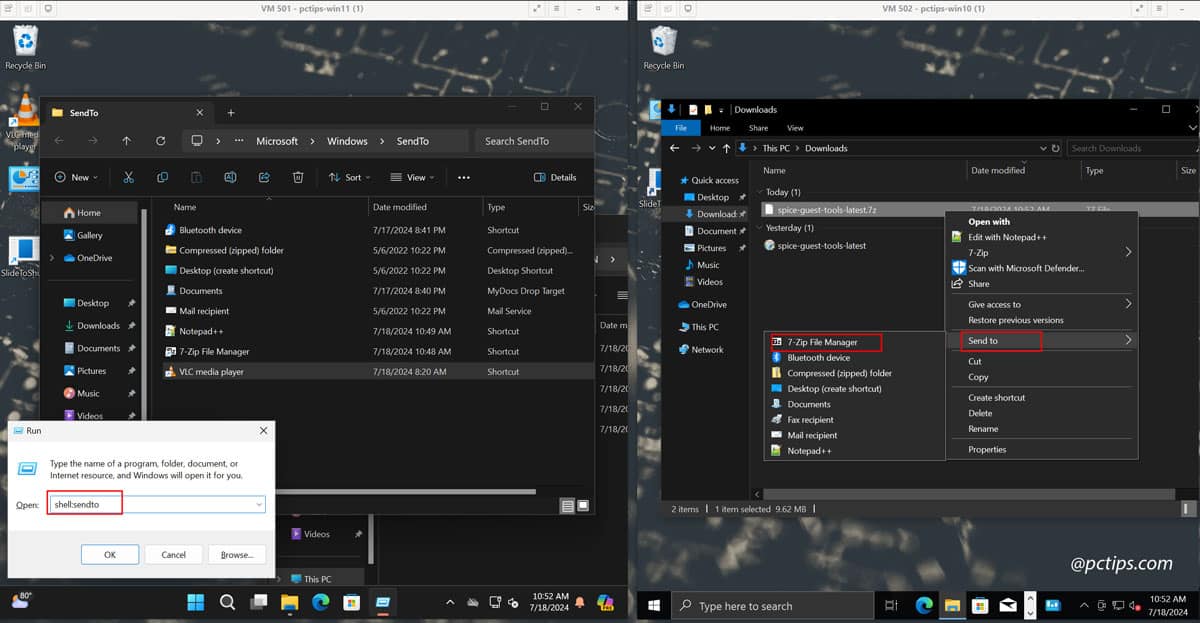This screenshot has width=1200, height=623.
Task: Click the Delete trash icon in the toolbar
Action: pyautogui.click(x=297, y=177)
